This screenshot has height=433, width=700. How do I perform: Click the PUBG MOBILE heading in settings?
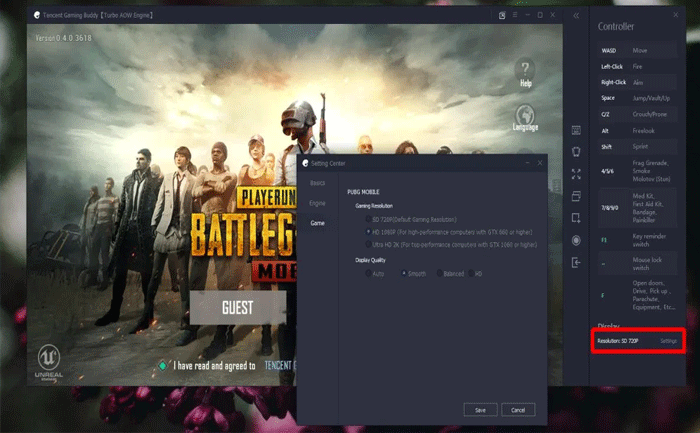(363, 192)
